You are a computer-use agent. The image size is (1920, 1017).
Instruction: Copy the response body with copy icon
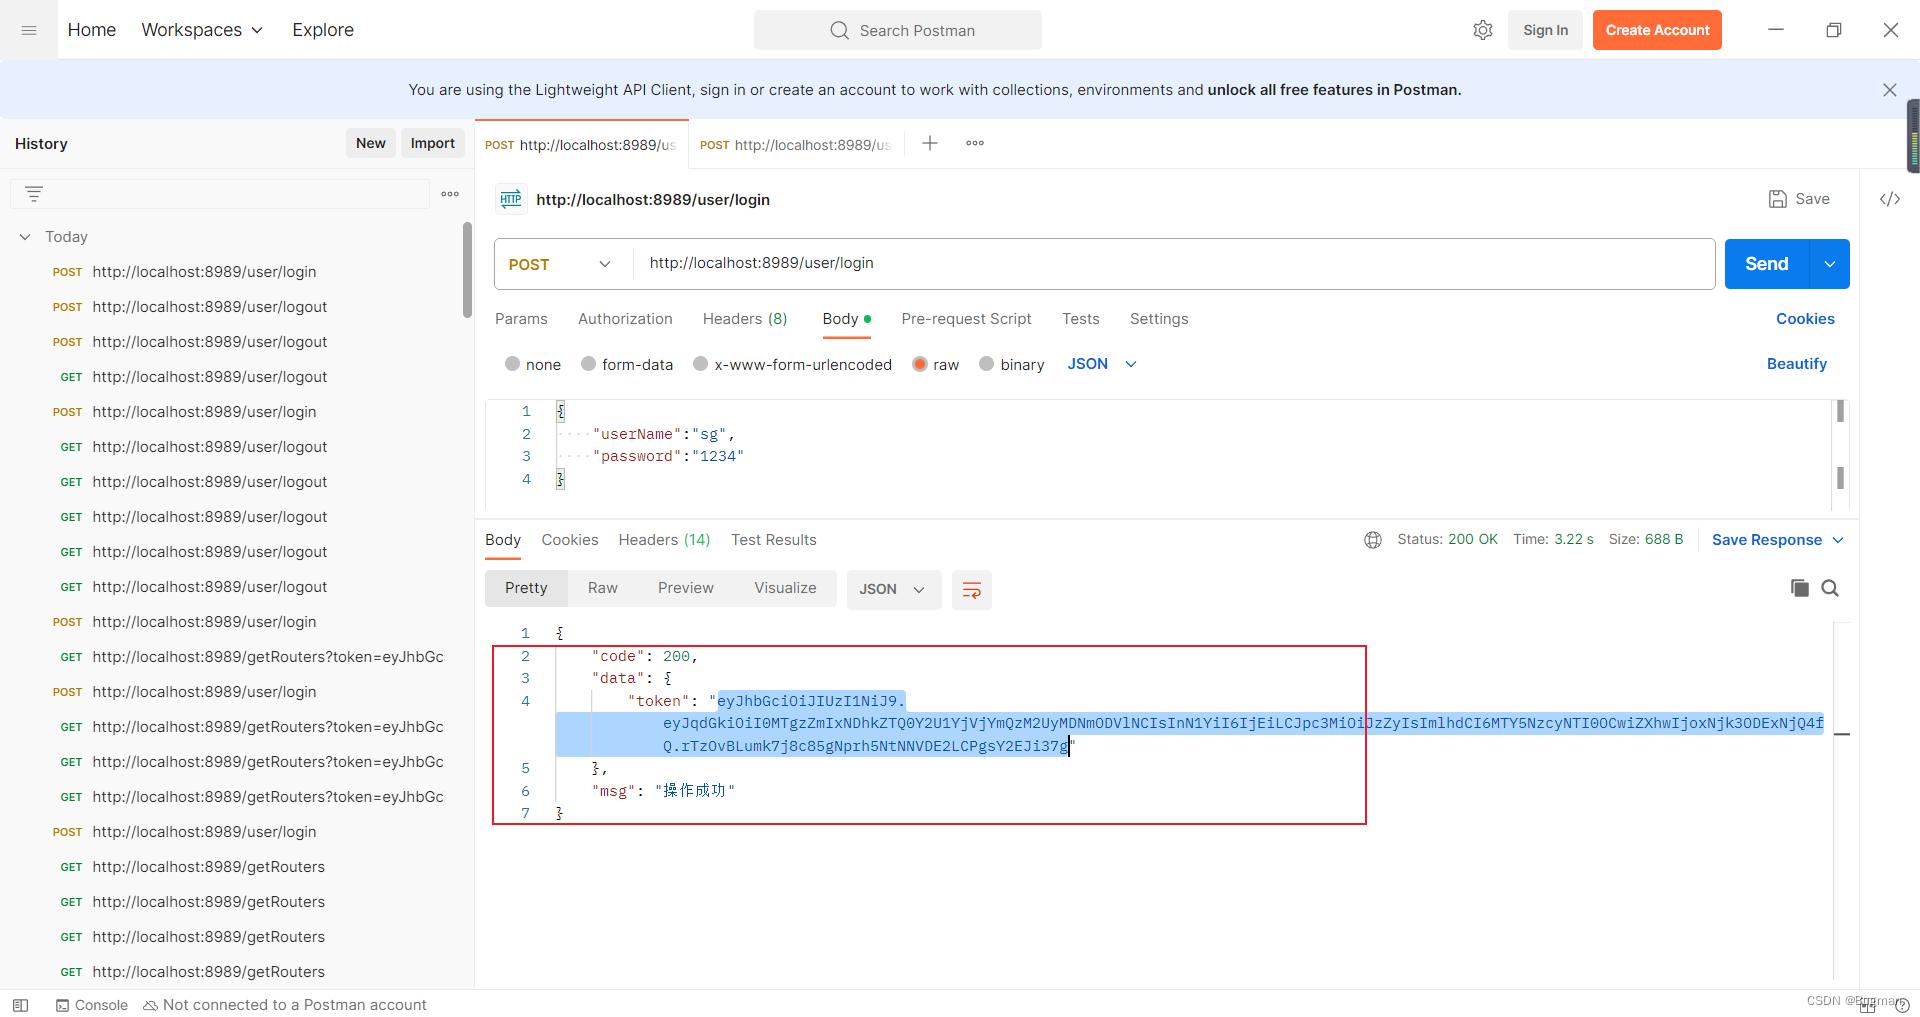pos(1799,588)
